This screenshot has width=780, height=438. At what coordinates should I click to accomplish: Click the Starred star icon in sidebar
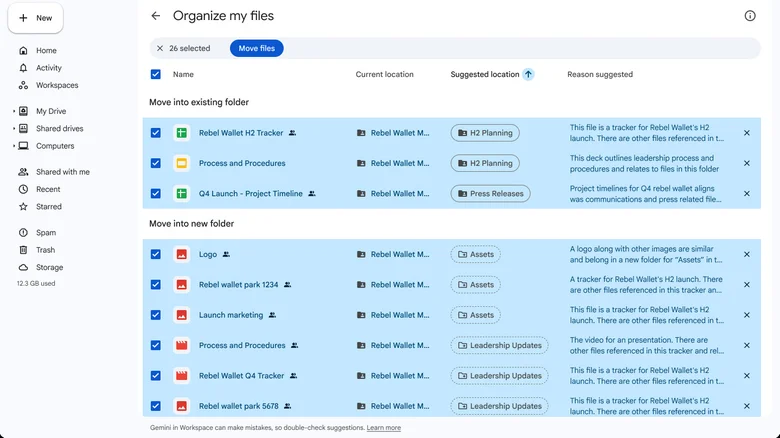[23, 207]
